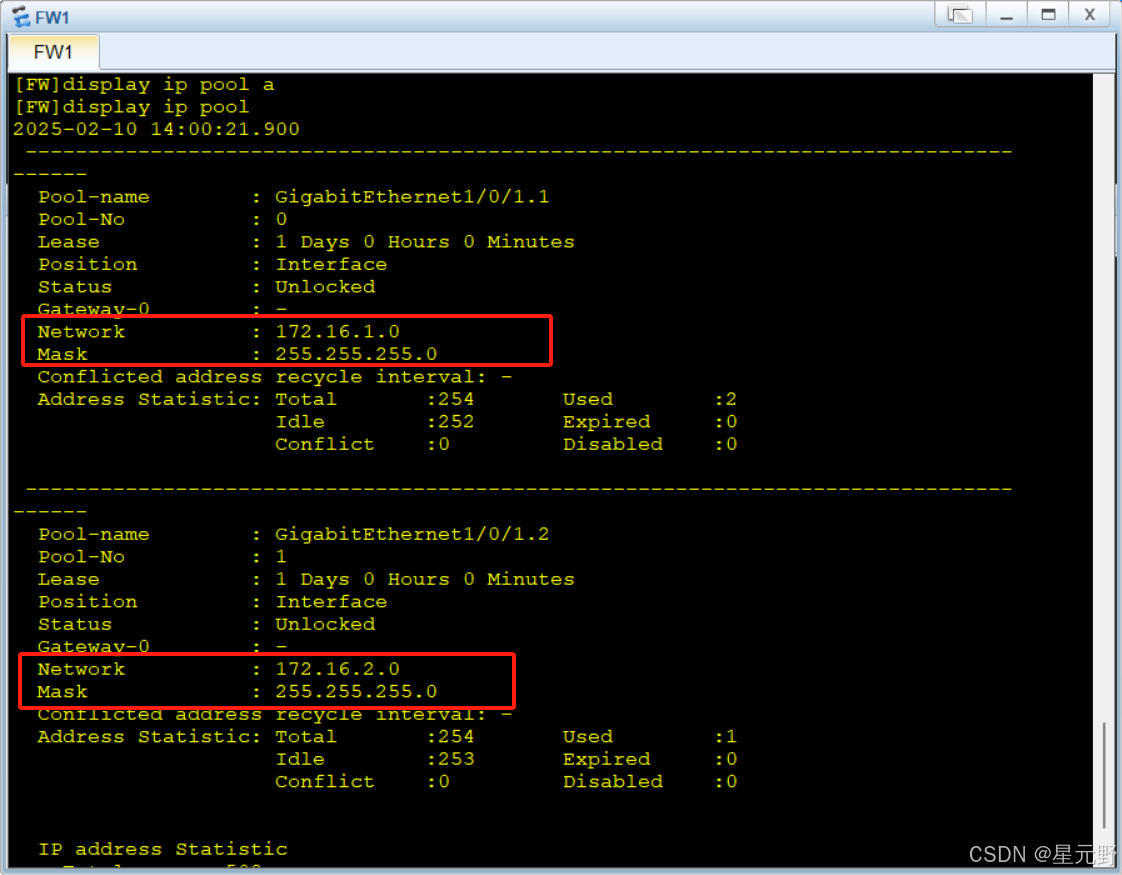
Task: Click the command line '[FW]display ip pool a'
Action: pos(145,84)
